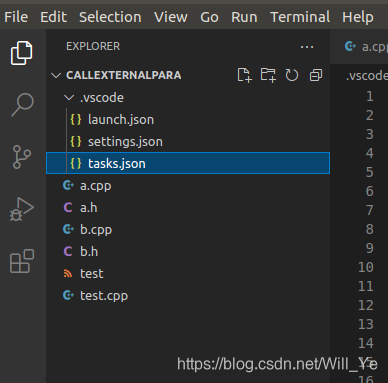Open the b.h header file
This screenshot has width=388, height=383.
click(188, 251)
